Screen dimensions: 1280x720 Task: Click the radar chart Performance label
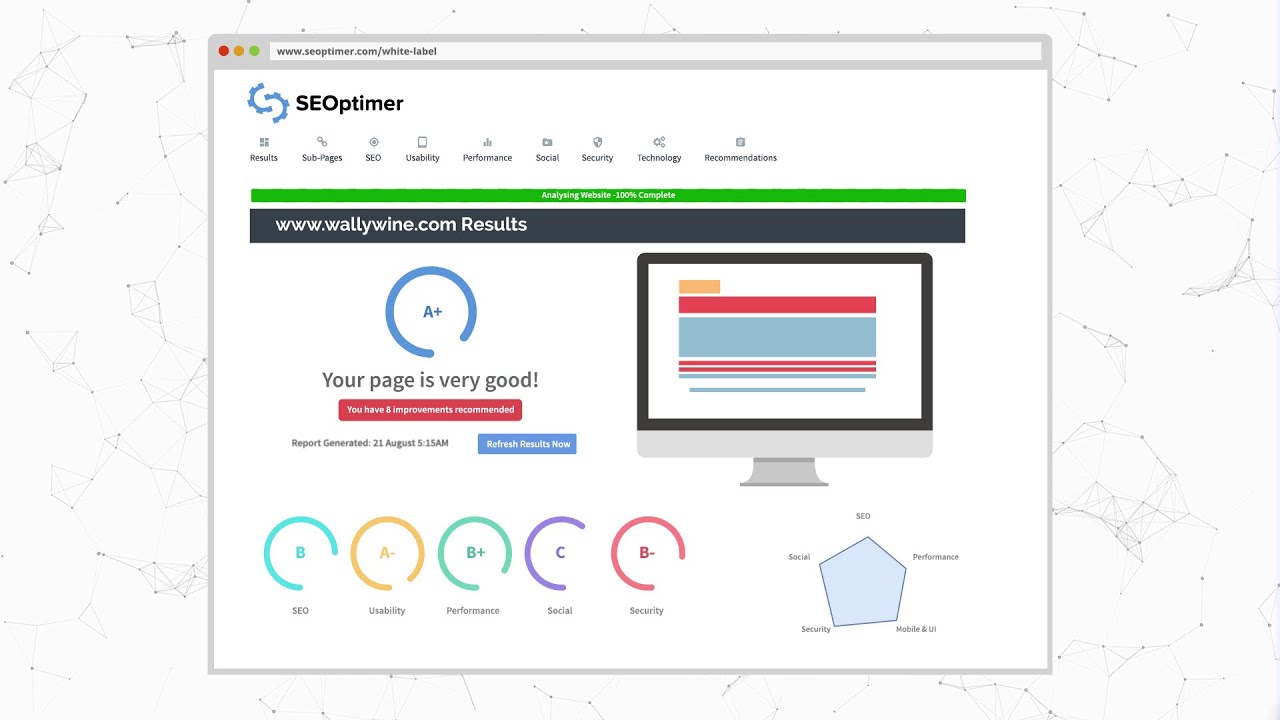[x=936, y=557]
